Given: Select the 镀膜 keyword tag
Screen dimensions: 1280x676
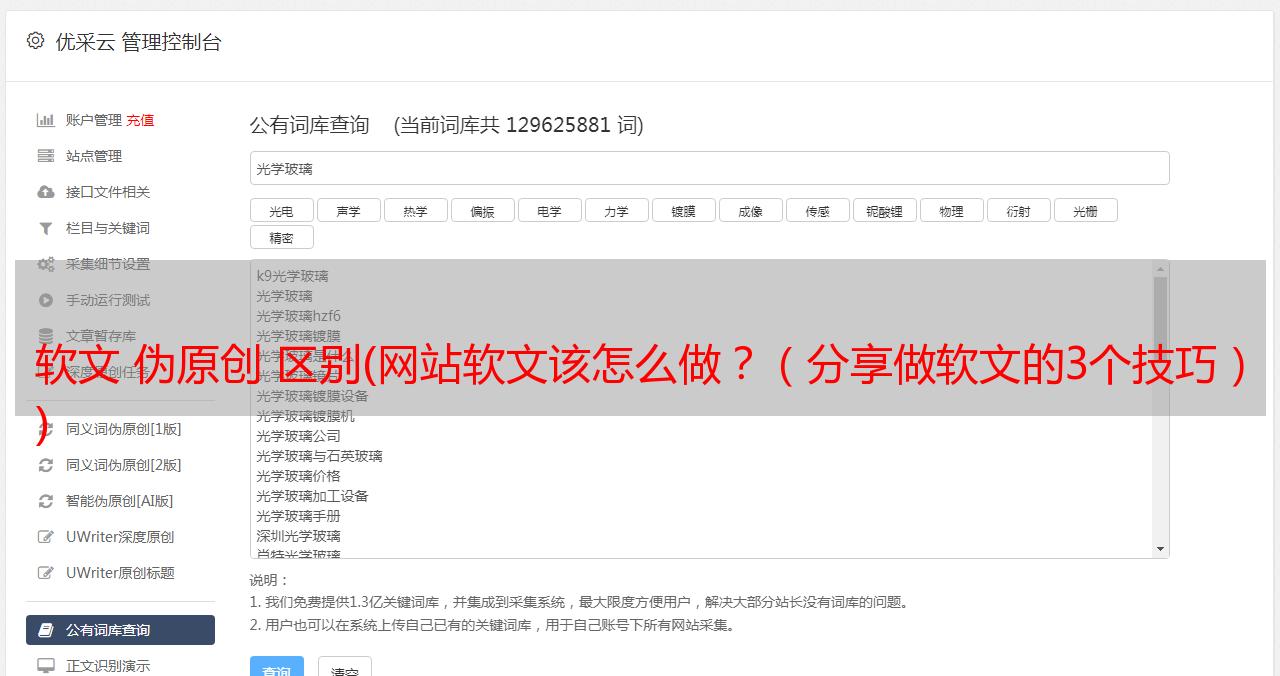Looking at the screenshot, I should 684,210.
